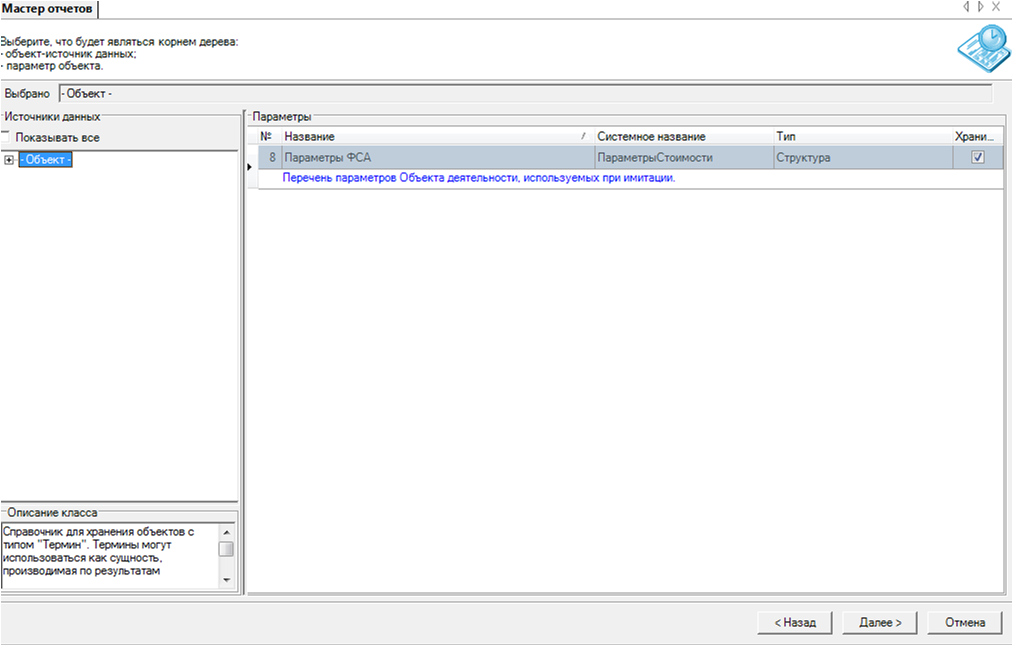Click the report wizard clock icon
The image size is (1014, 647).
981,46
